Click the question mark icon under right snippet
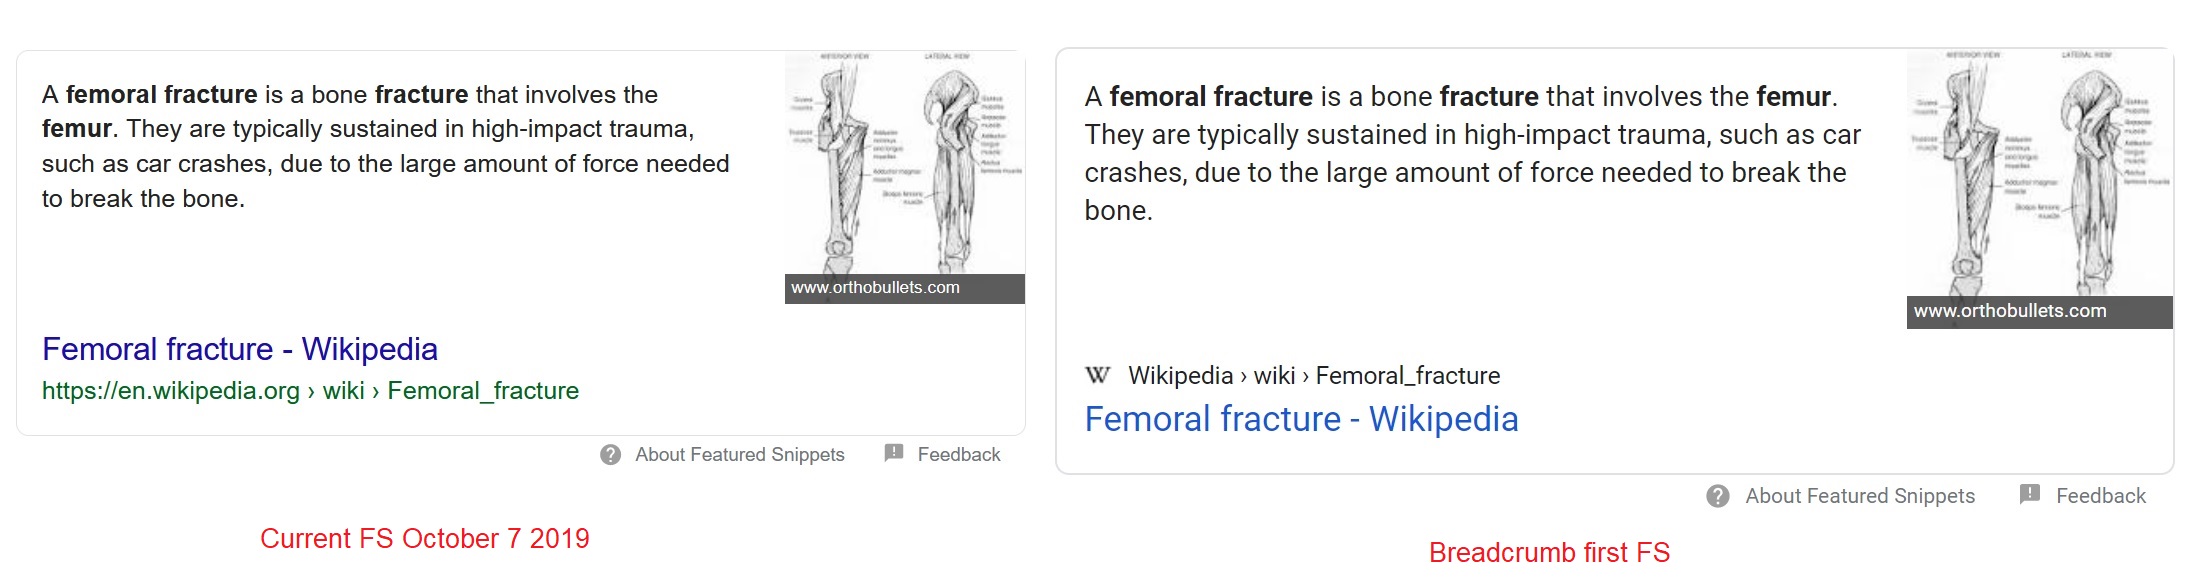The height and width of the screenshot is (581, 2202). (1718, 496)
